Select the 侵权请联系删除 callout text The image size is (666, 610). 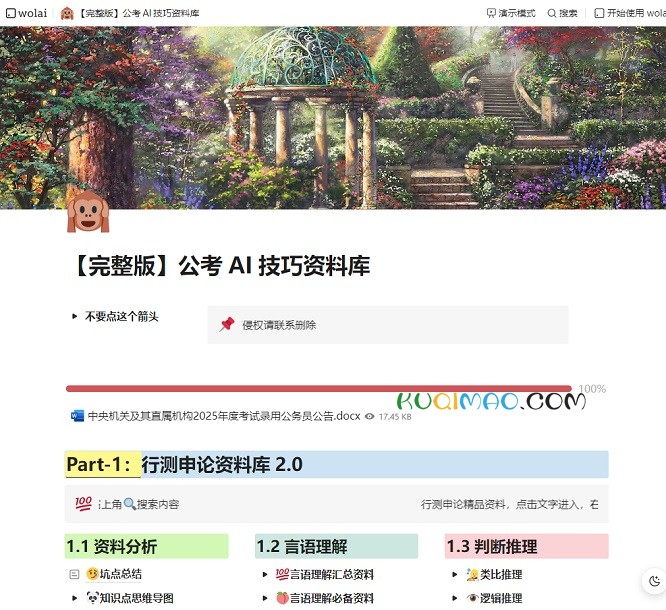(279, 325)
